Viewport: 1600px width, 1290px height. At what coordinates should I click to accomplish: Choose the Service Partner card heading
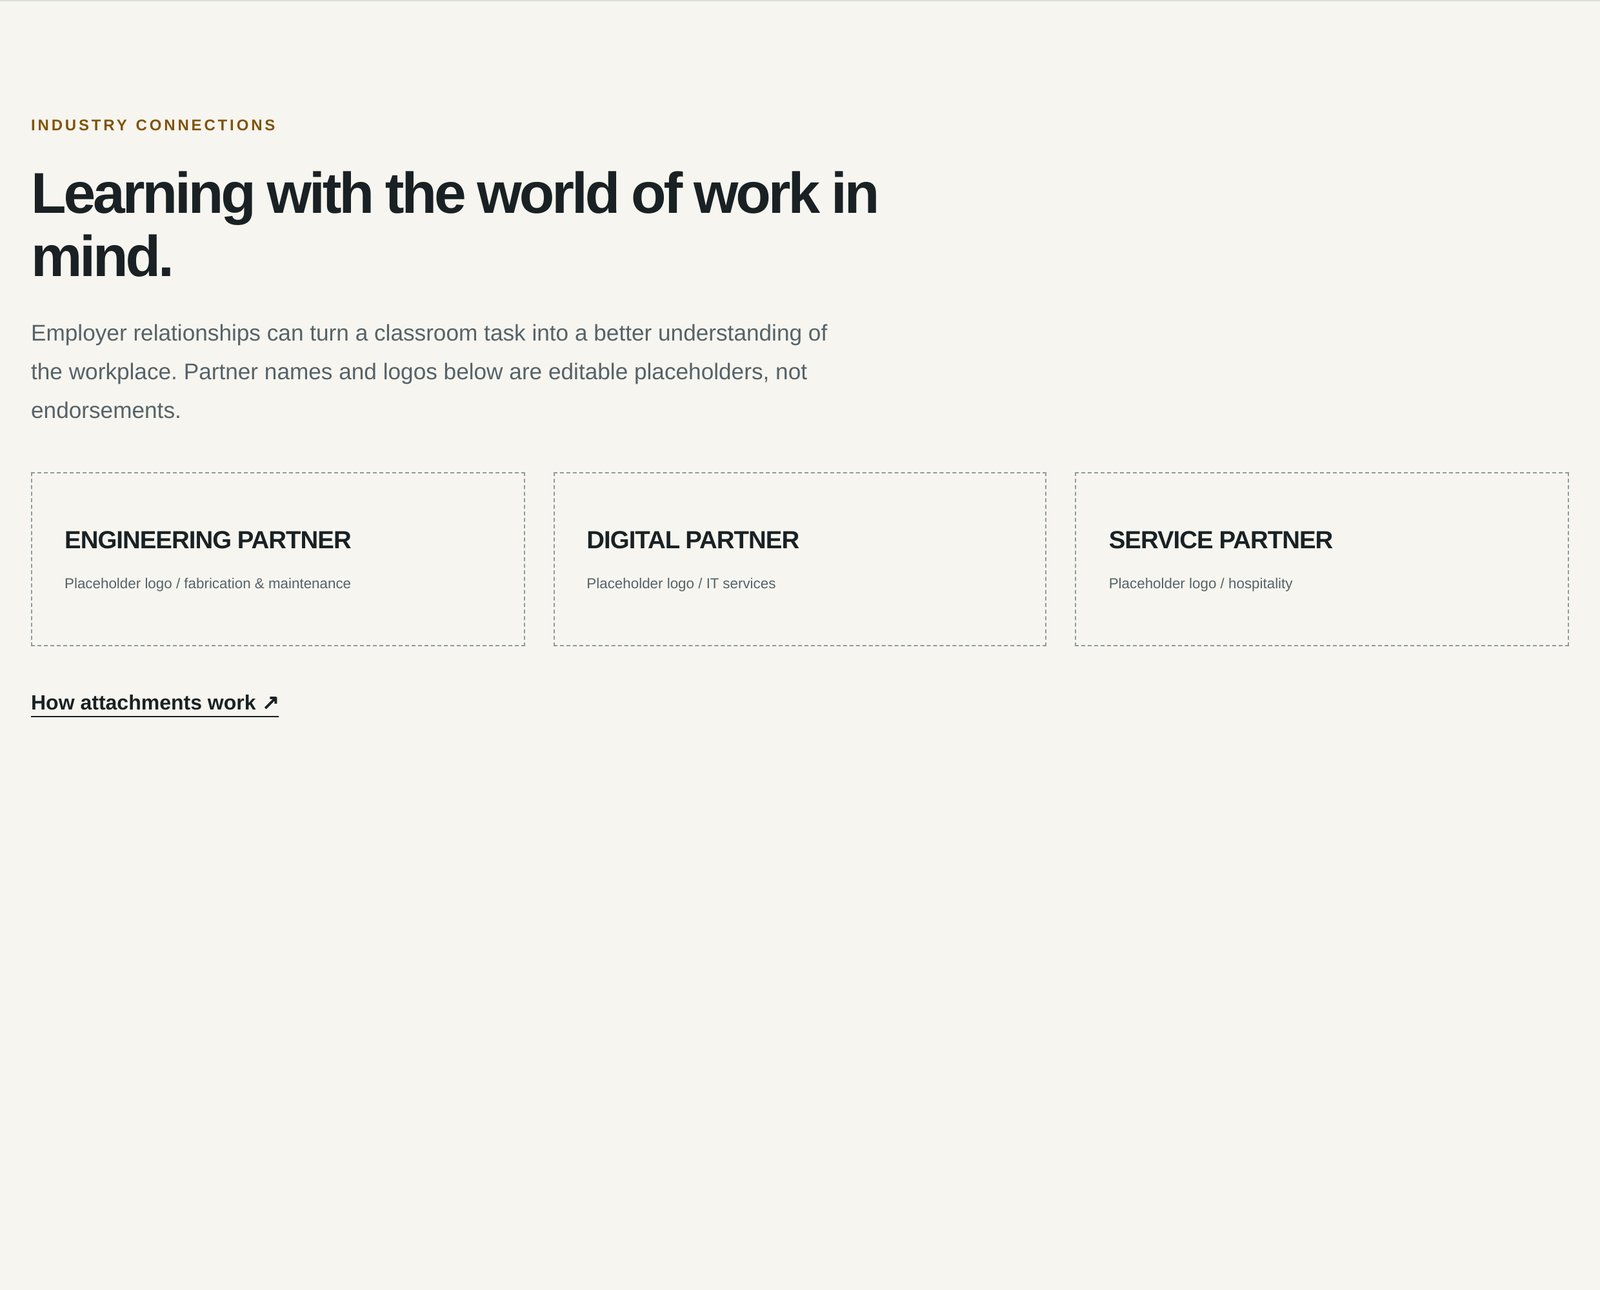(x=1220, y=540)
